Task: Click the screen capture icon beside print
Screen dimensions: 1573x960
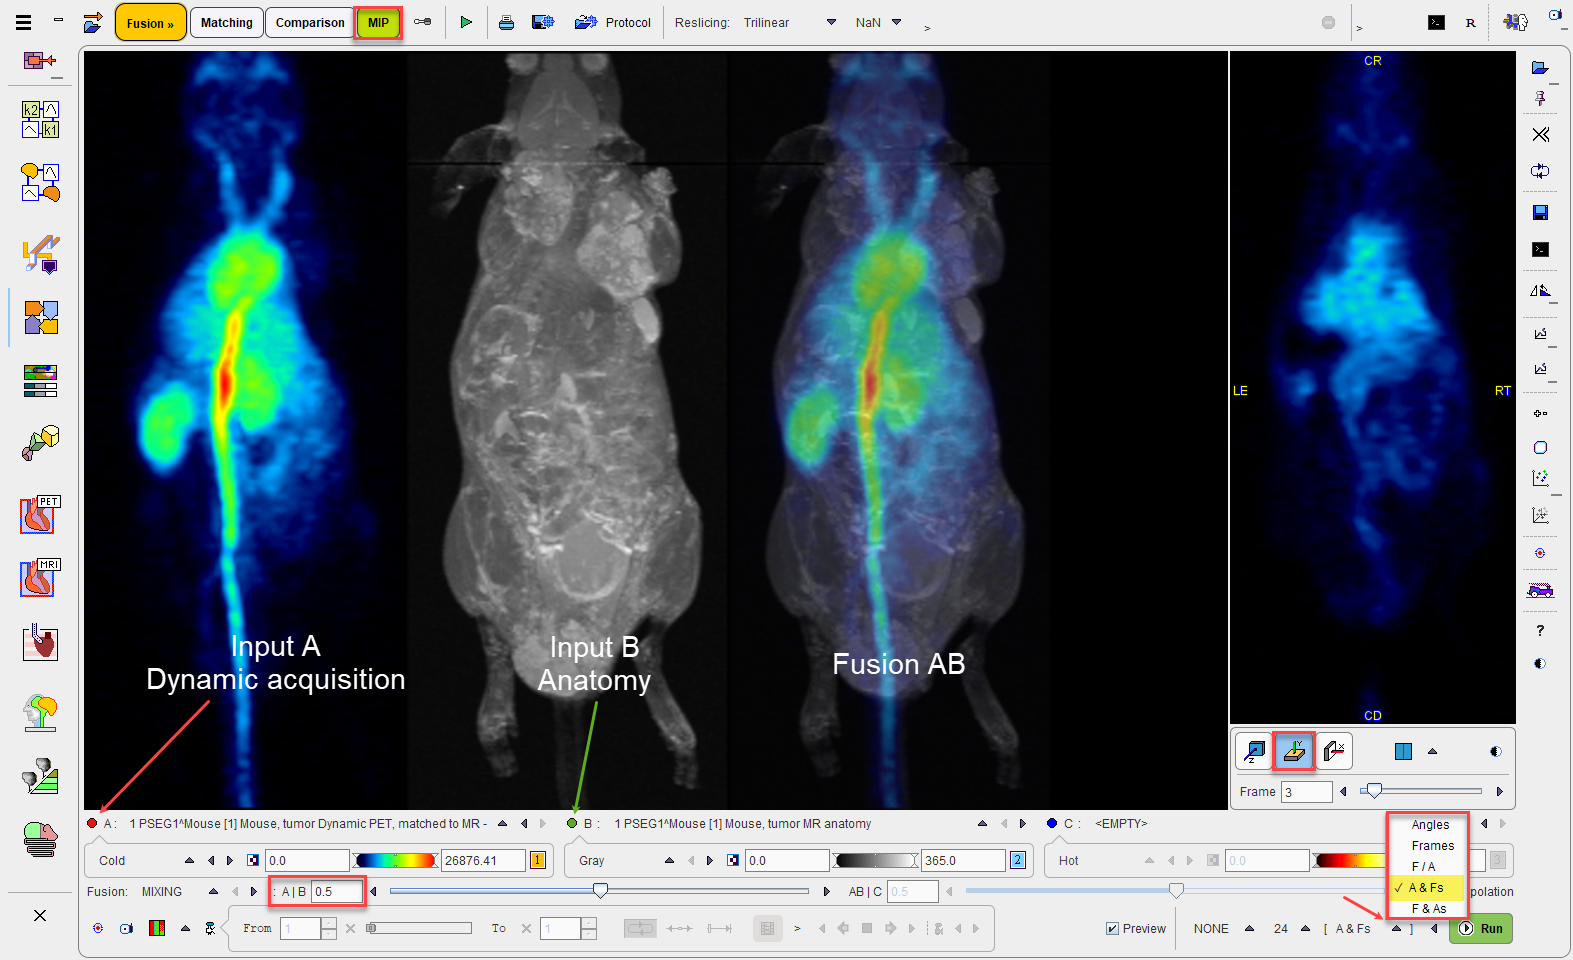Action: tap(543, 22)
